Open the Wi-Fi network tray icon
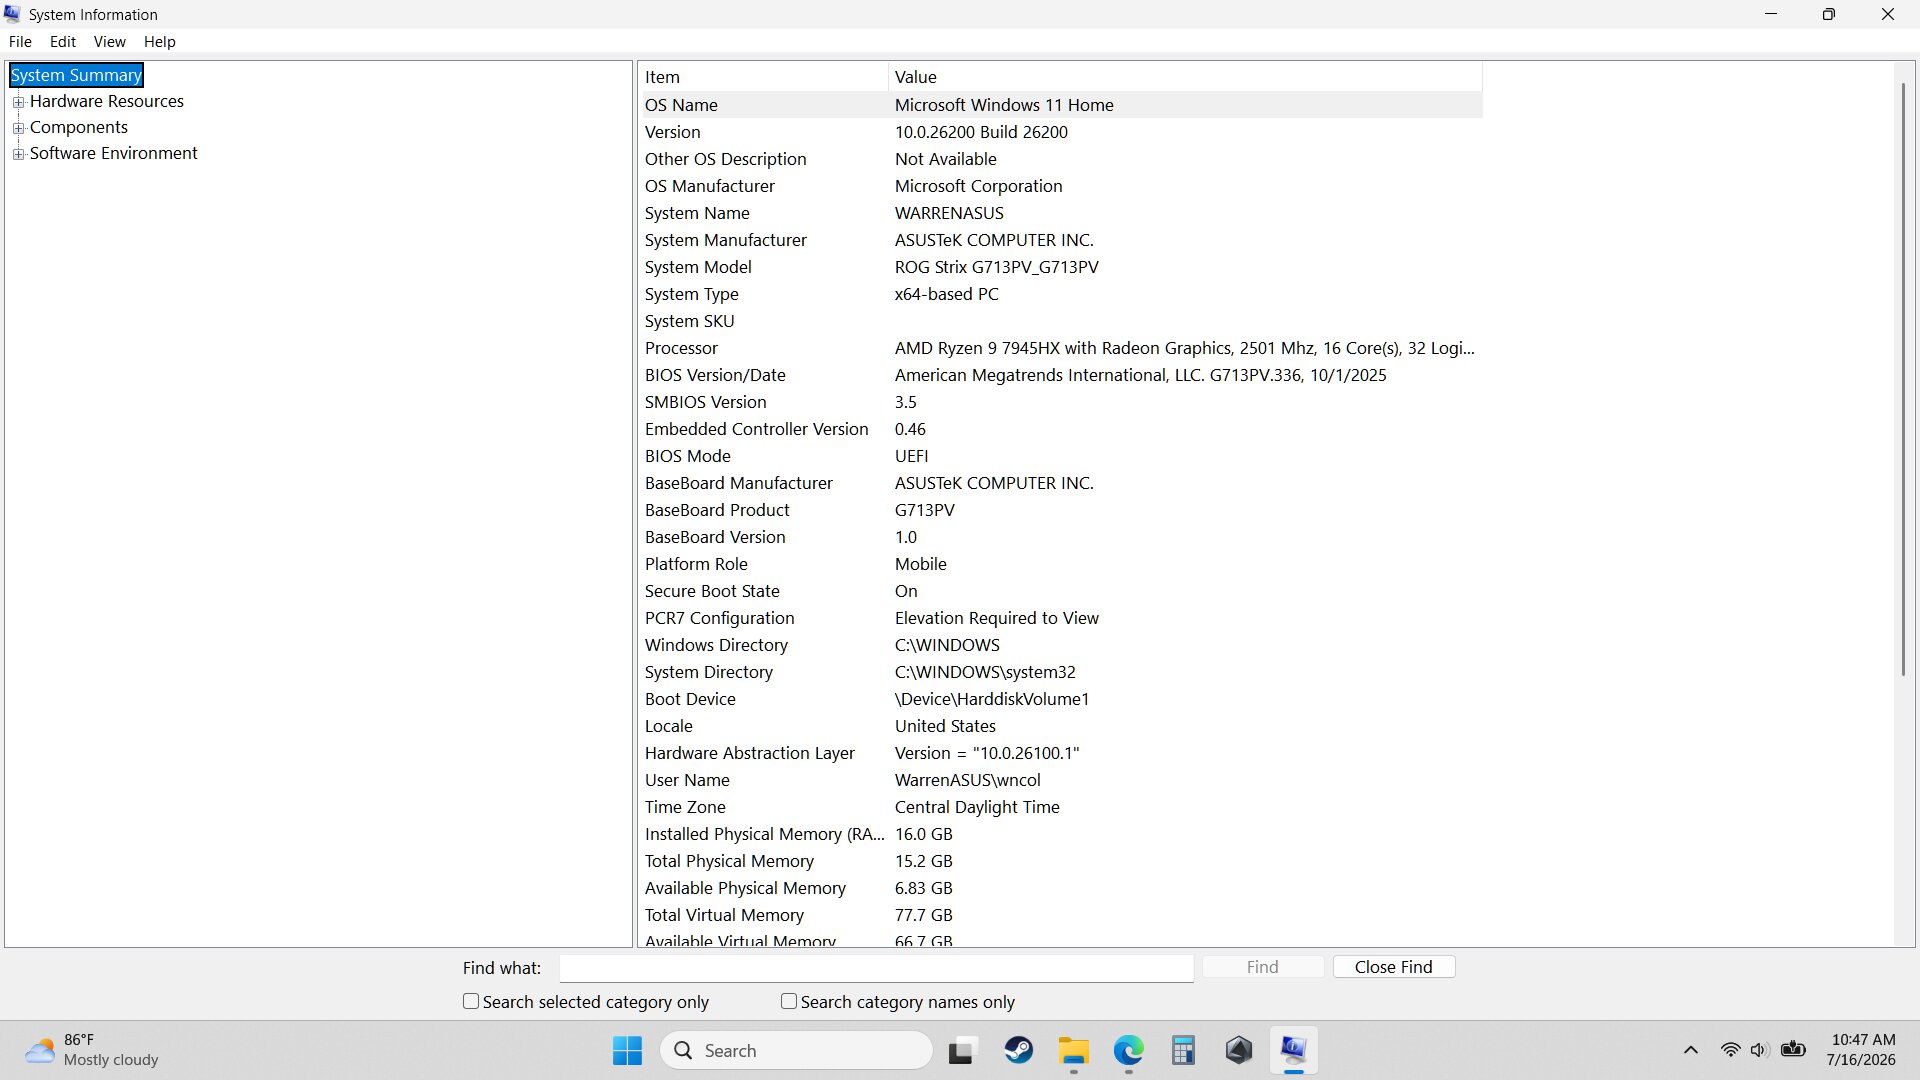Screen dimensions: 1920x1080 click(x=1730, y=1050)
